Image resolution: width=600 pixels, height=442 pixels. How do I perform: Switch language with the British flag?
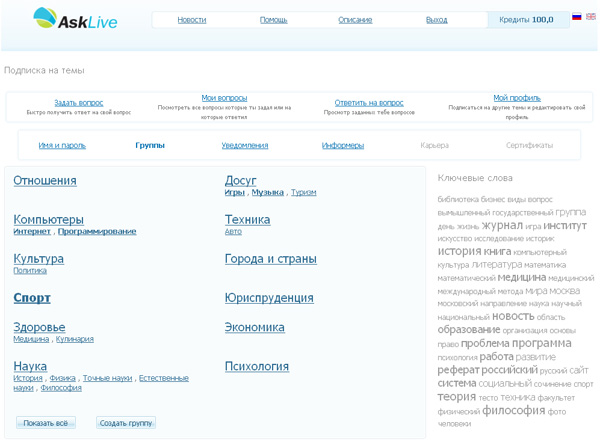tap(591, 17)
